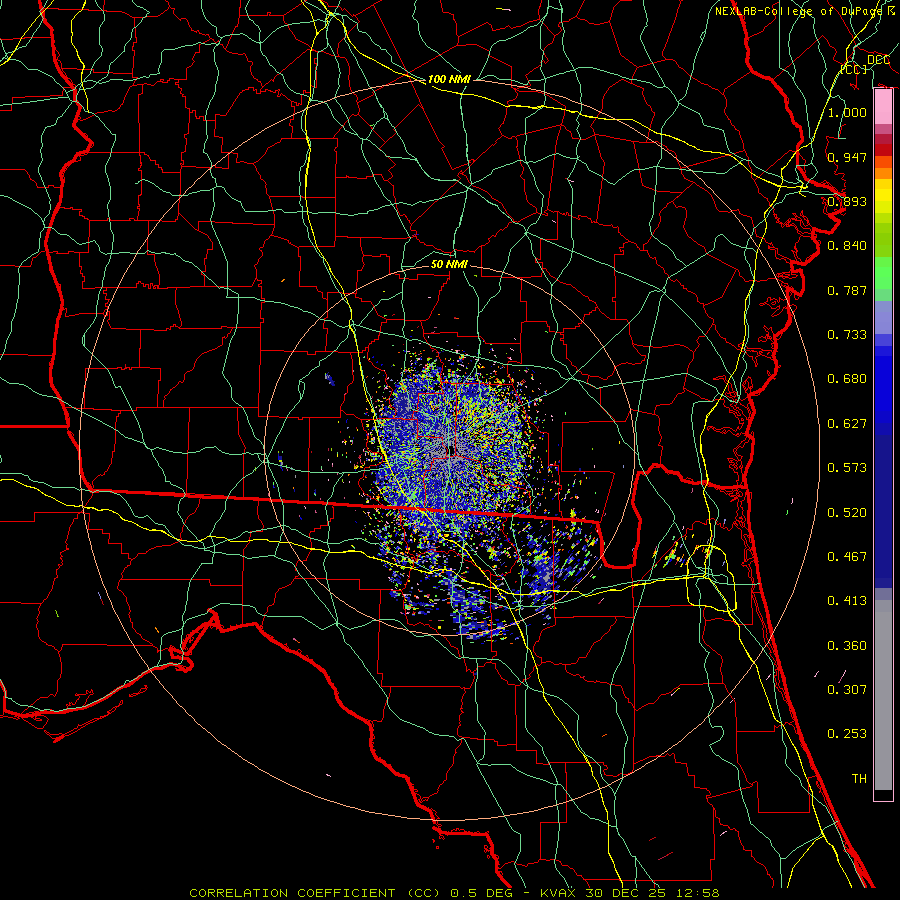Click the 0.893 legend value
900x900 pixels.
[x=847, y=201]
